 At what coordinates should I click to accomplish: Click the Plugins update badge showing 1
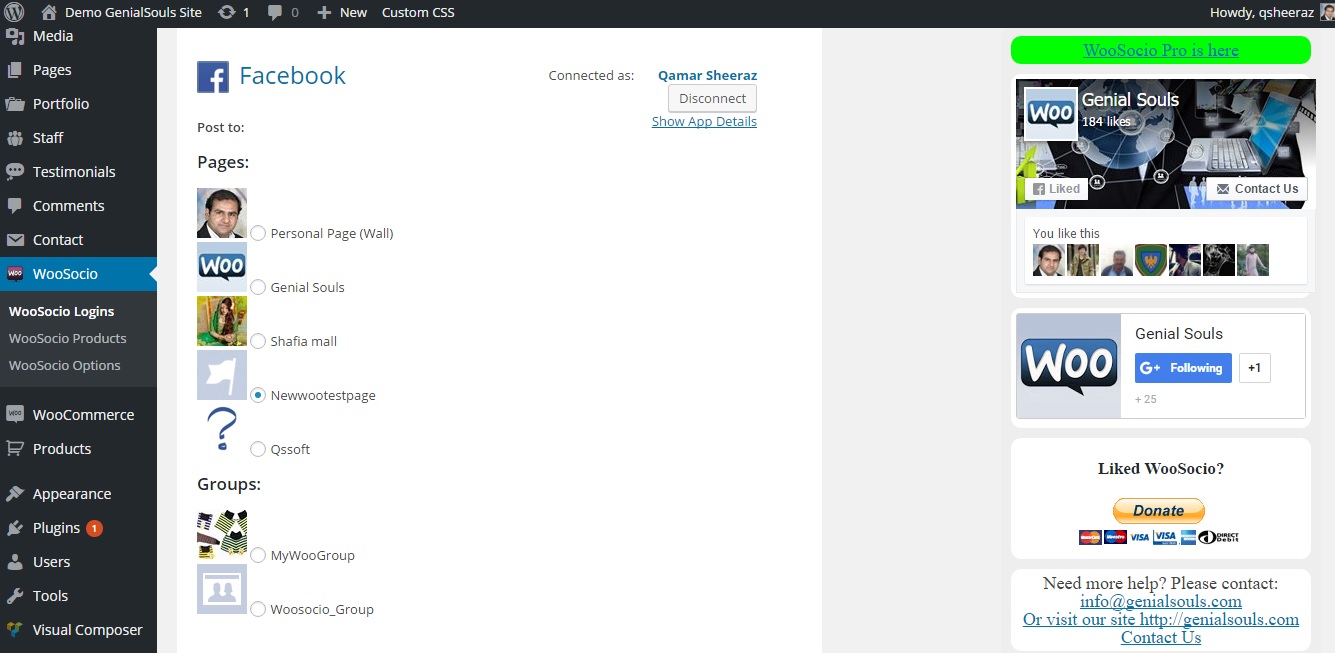pos(94,528)
